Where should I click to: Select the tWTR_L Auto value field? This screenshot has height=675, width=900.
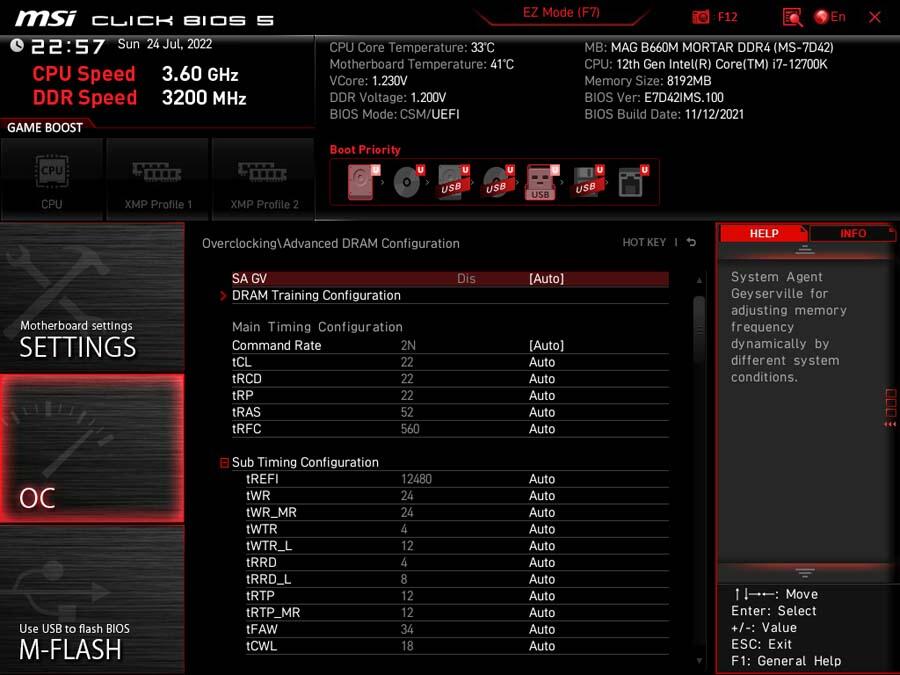tap(542, 545)
